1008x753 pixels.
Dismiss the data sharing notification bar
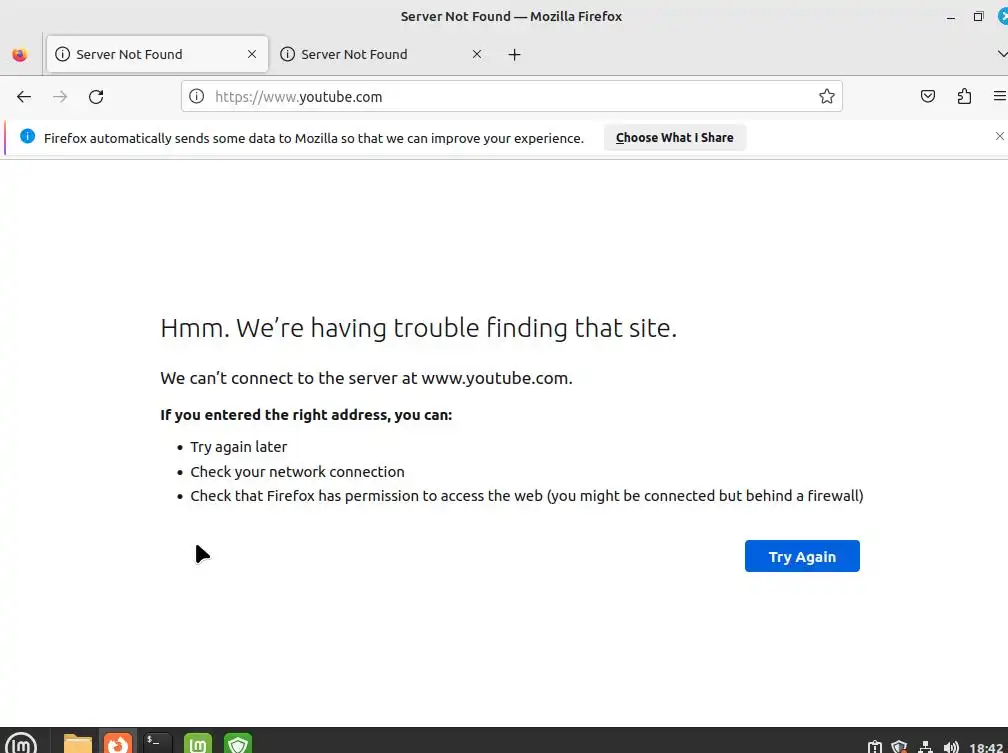point(999,136)
